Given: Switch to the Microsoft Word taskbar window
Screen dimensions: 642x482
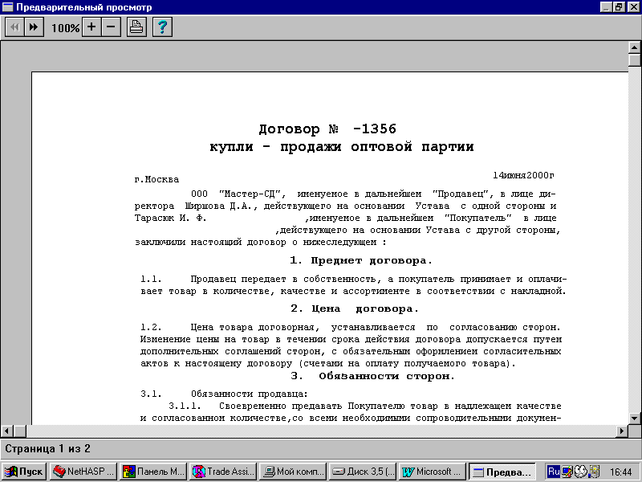Looking at the screenshot, I should [x=432, y=471].
